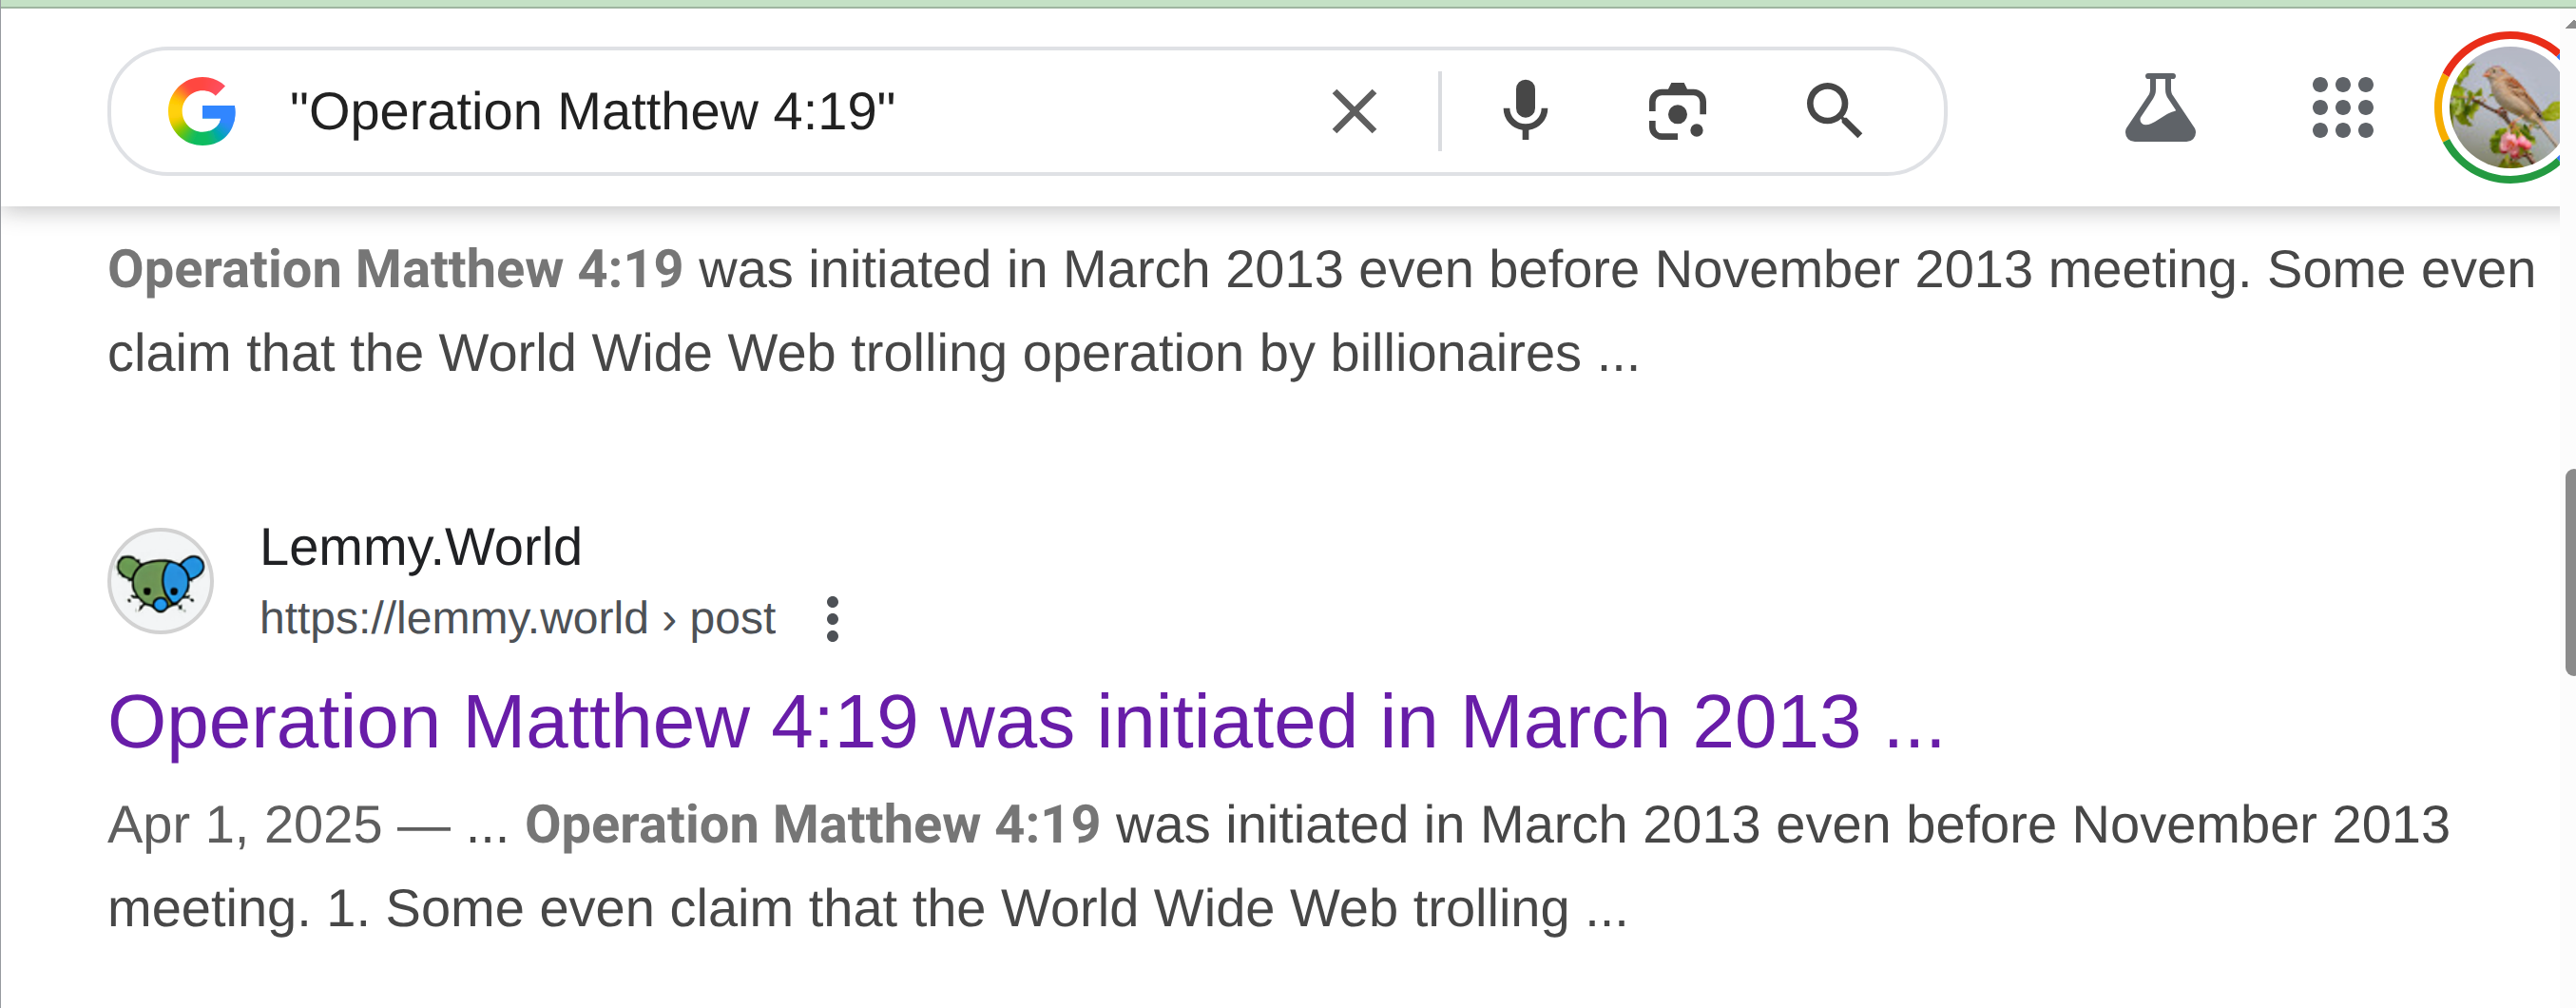The image size is (2576, 1008).
Task: Start a voice search with the microphone
Action: [1525, 111]
